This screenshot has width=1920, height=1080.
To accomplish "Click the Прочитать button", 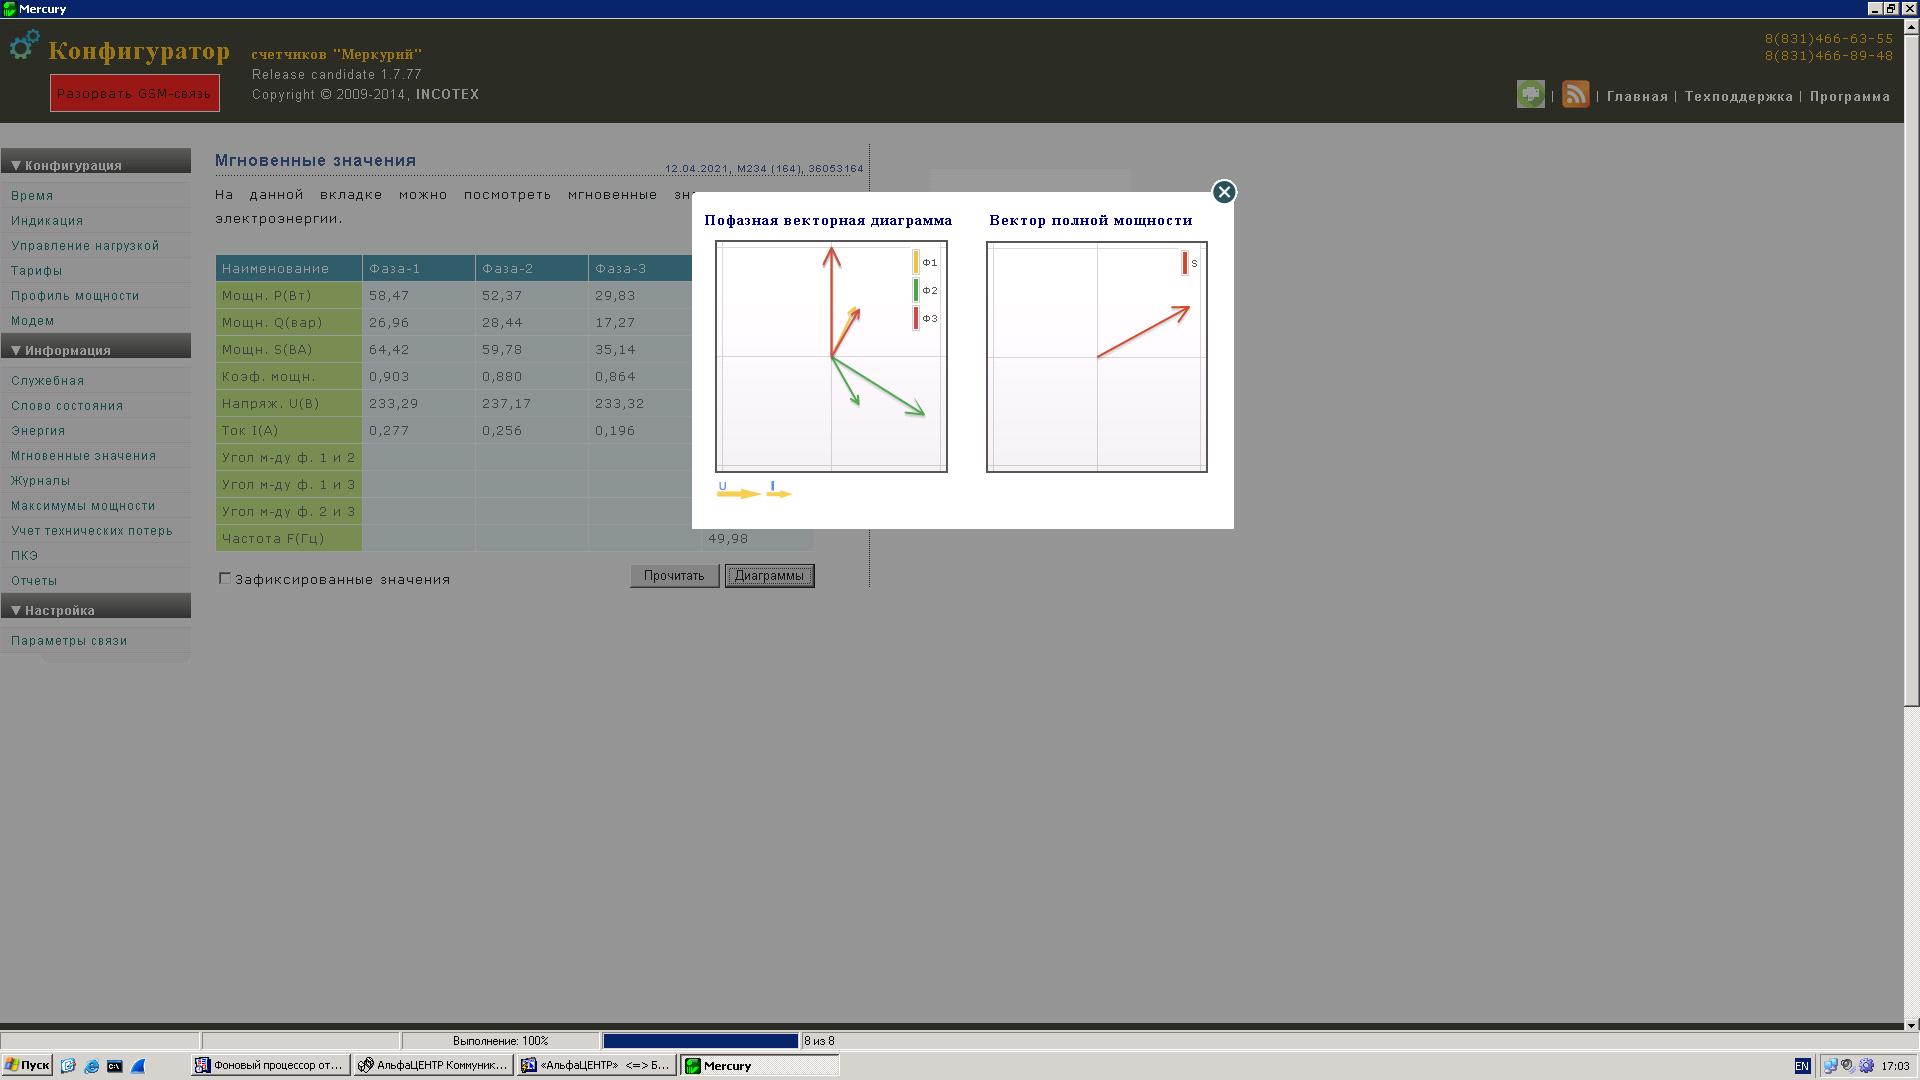I will tap(674, 576).
